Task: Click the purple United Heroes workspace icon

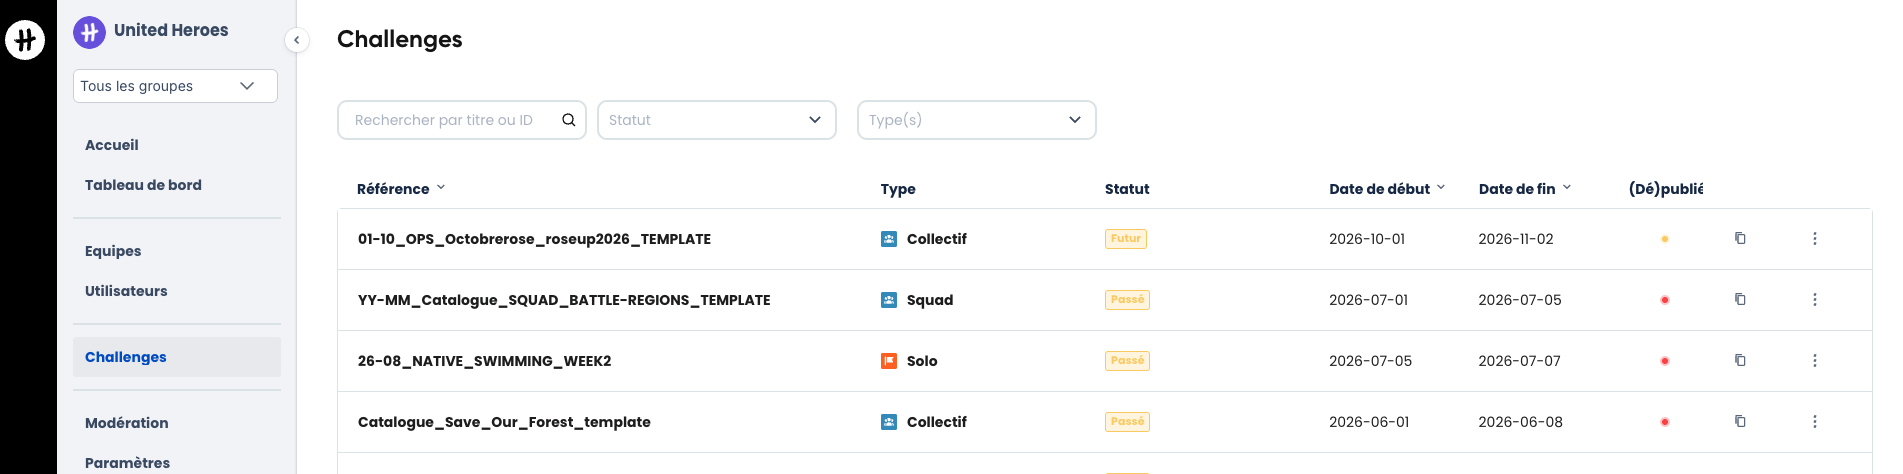Action: coord(89,32)
